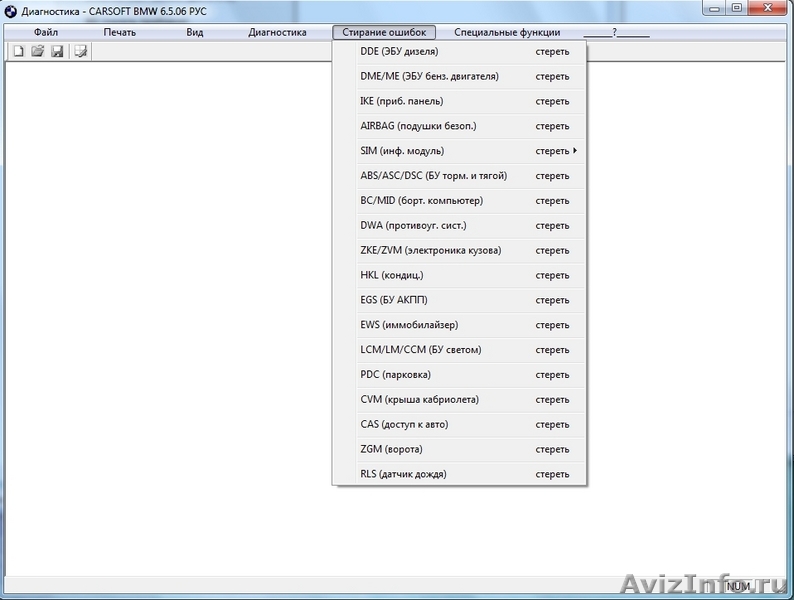Viewport: 794px width, 600px height.
Task: Click the New document toolbar icon
Action: point(19,51)
